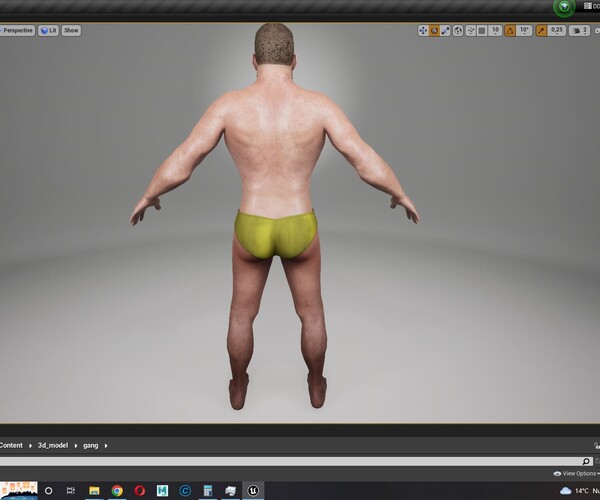This screenshot has width=600, height=500.
Task: Expand arrow after 3d_model breadcrumb
Action: coord(76,446)
